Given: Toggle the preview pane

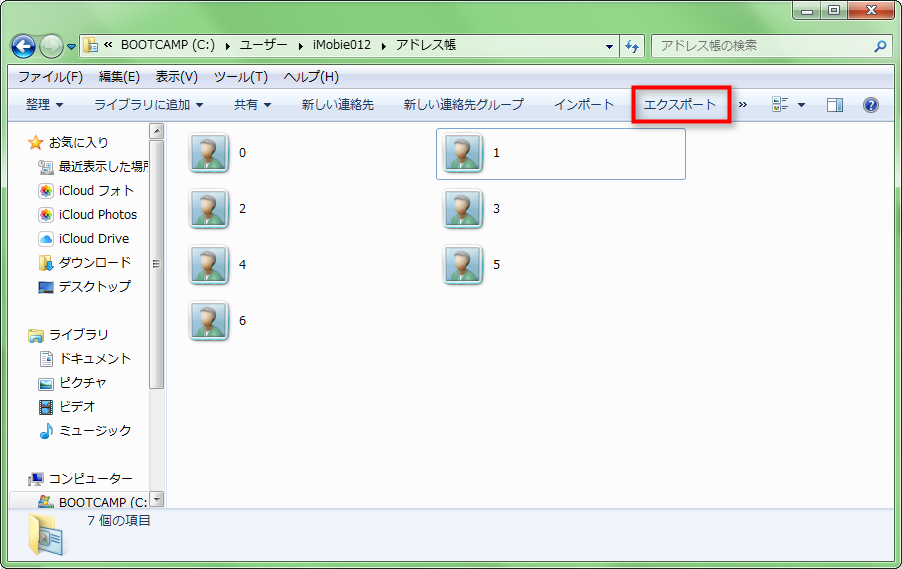Looking at the screenshot, I should pyautogui.click(x=835, y=105).
